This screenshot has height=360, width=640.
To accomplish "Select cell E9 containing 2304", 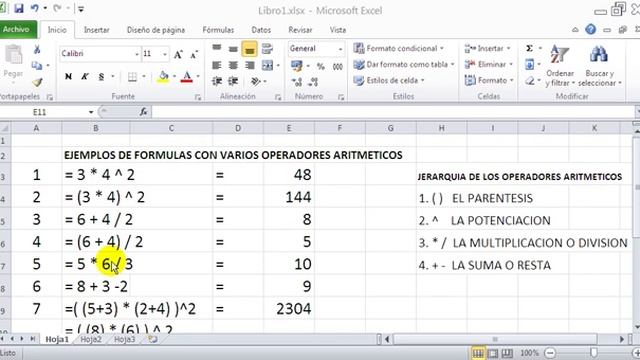I will (x=289, y=309).
